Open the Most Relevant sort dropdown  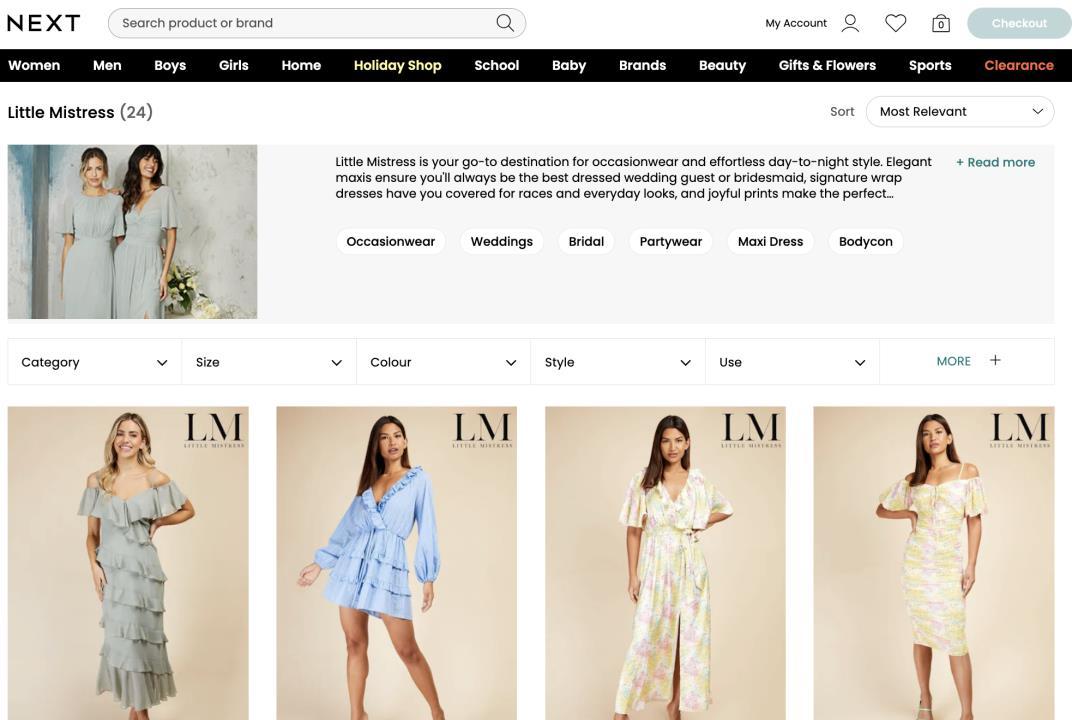pyautogui.click(x=960, y=111)
